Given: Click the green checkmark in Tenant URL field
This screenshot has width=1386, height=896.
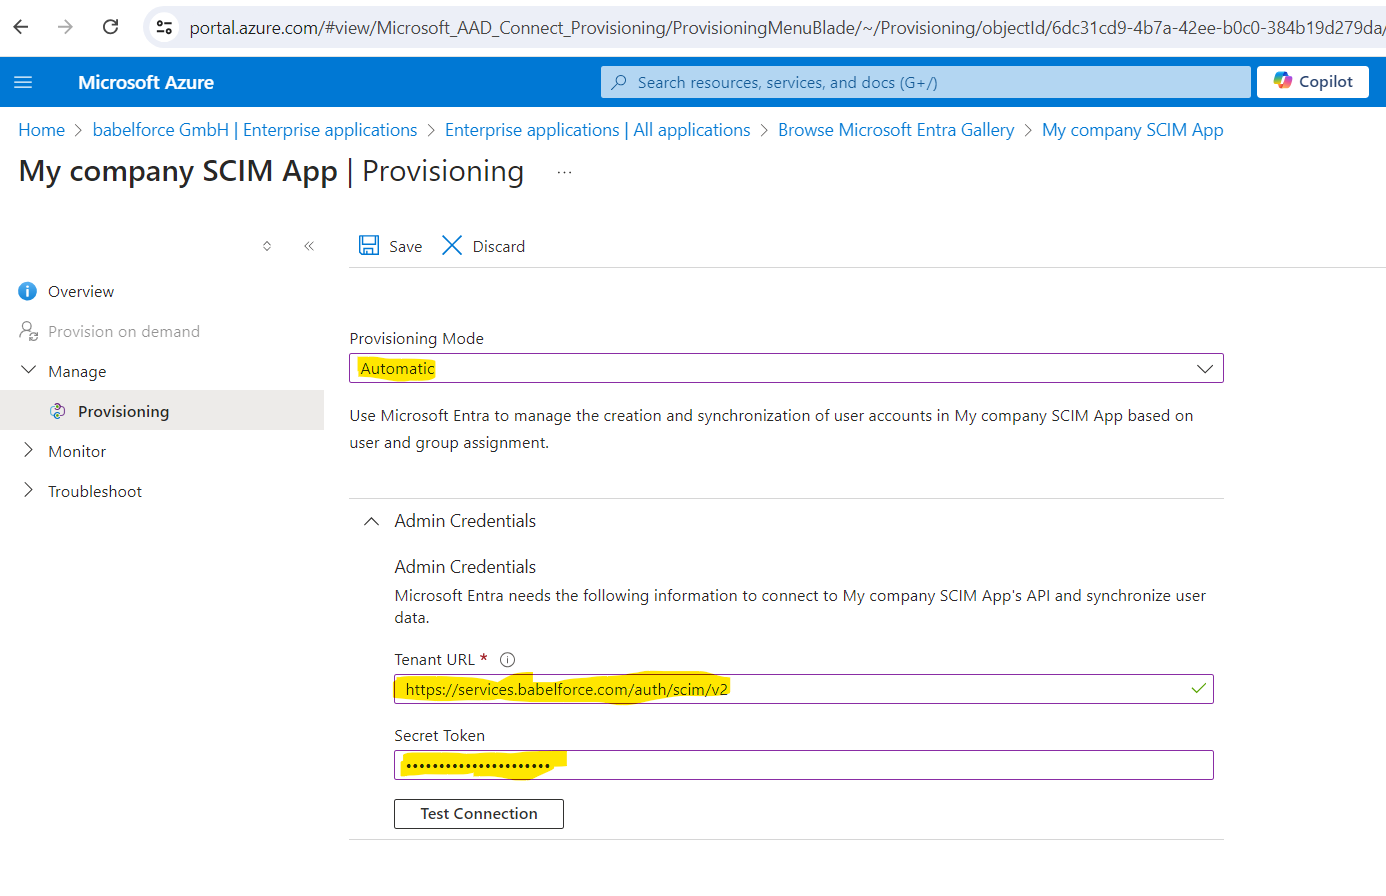Looking at the screenshot, I should point(1198,689).
